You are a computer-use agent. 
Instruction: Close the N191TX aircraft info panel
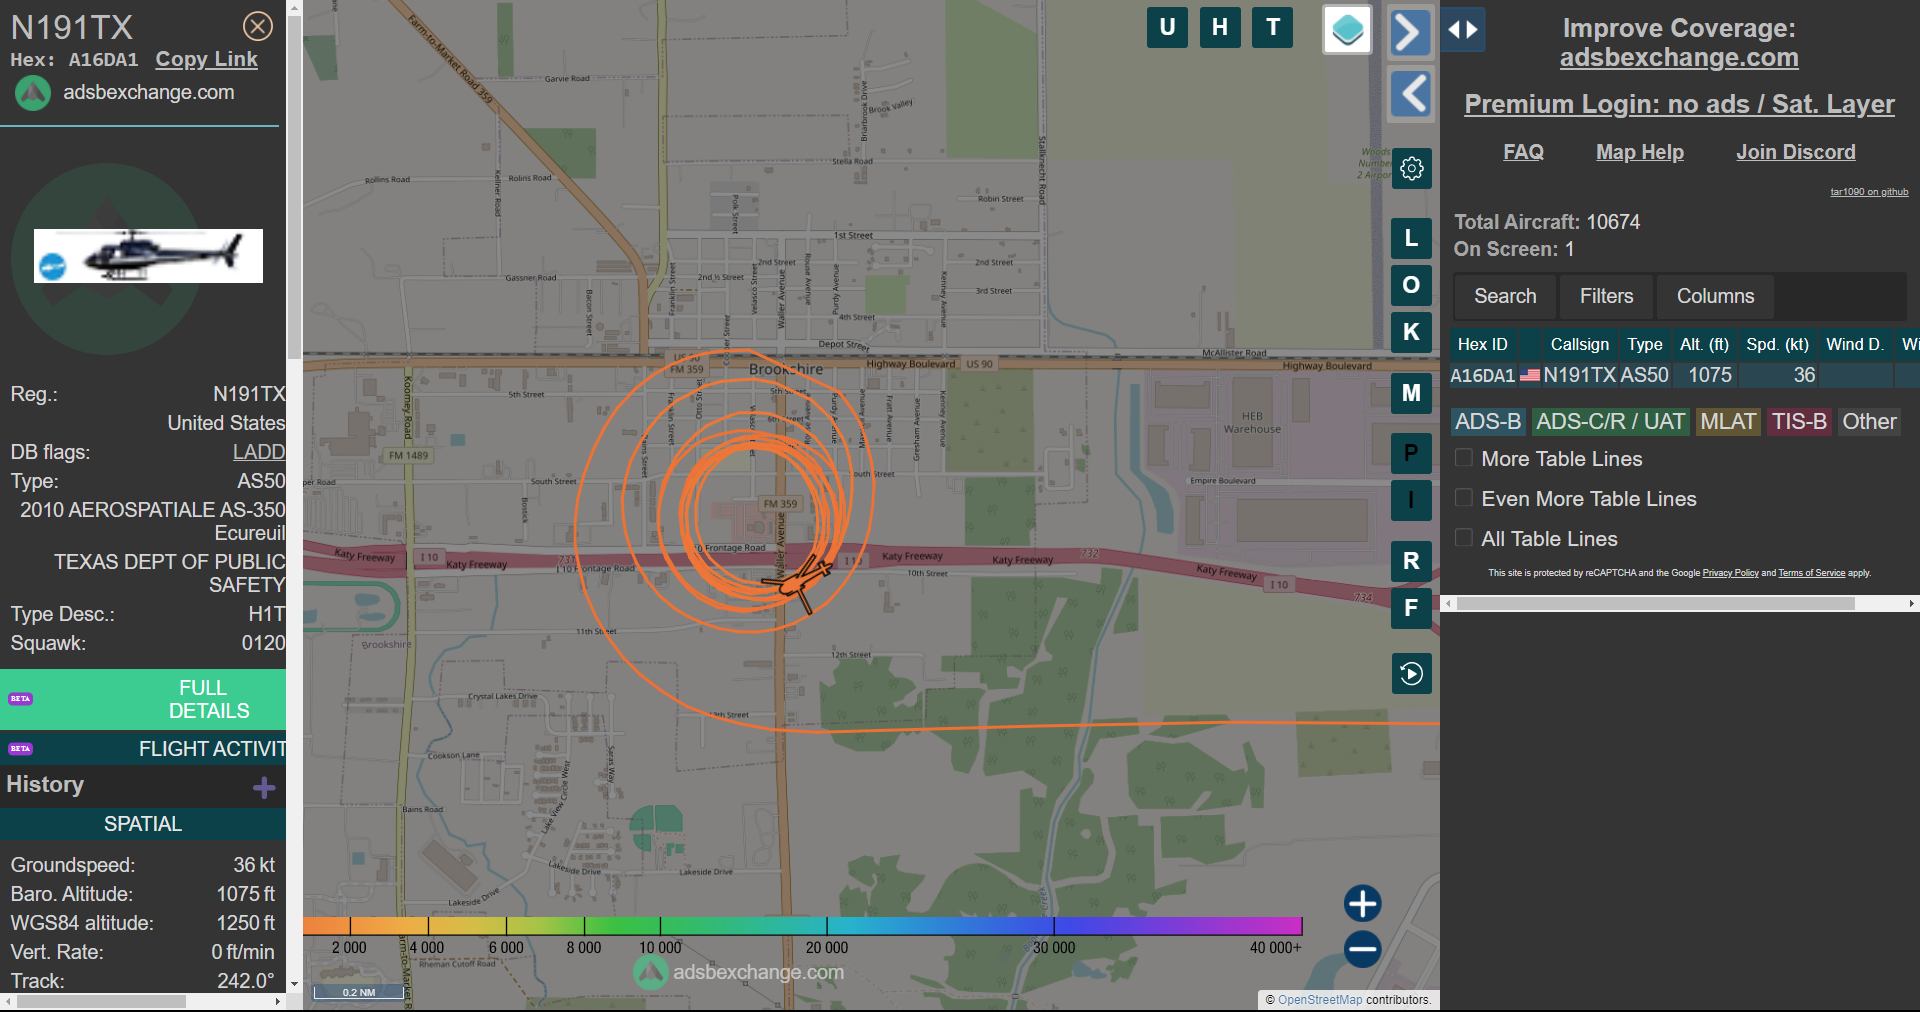[x=258, y=26]
